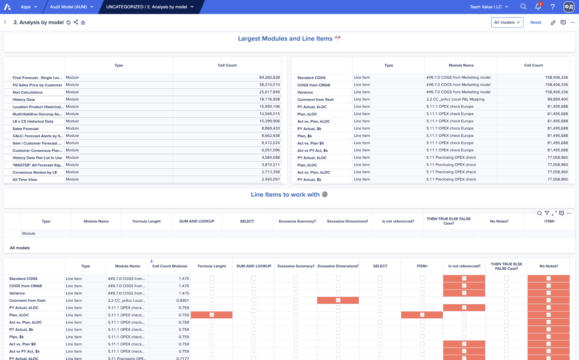Open the notifications bell
Screen dimensions: 579x360
pyautogui.click(x=538, y=7)
